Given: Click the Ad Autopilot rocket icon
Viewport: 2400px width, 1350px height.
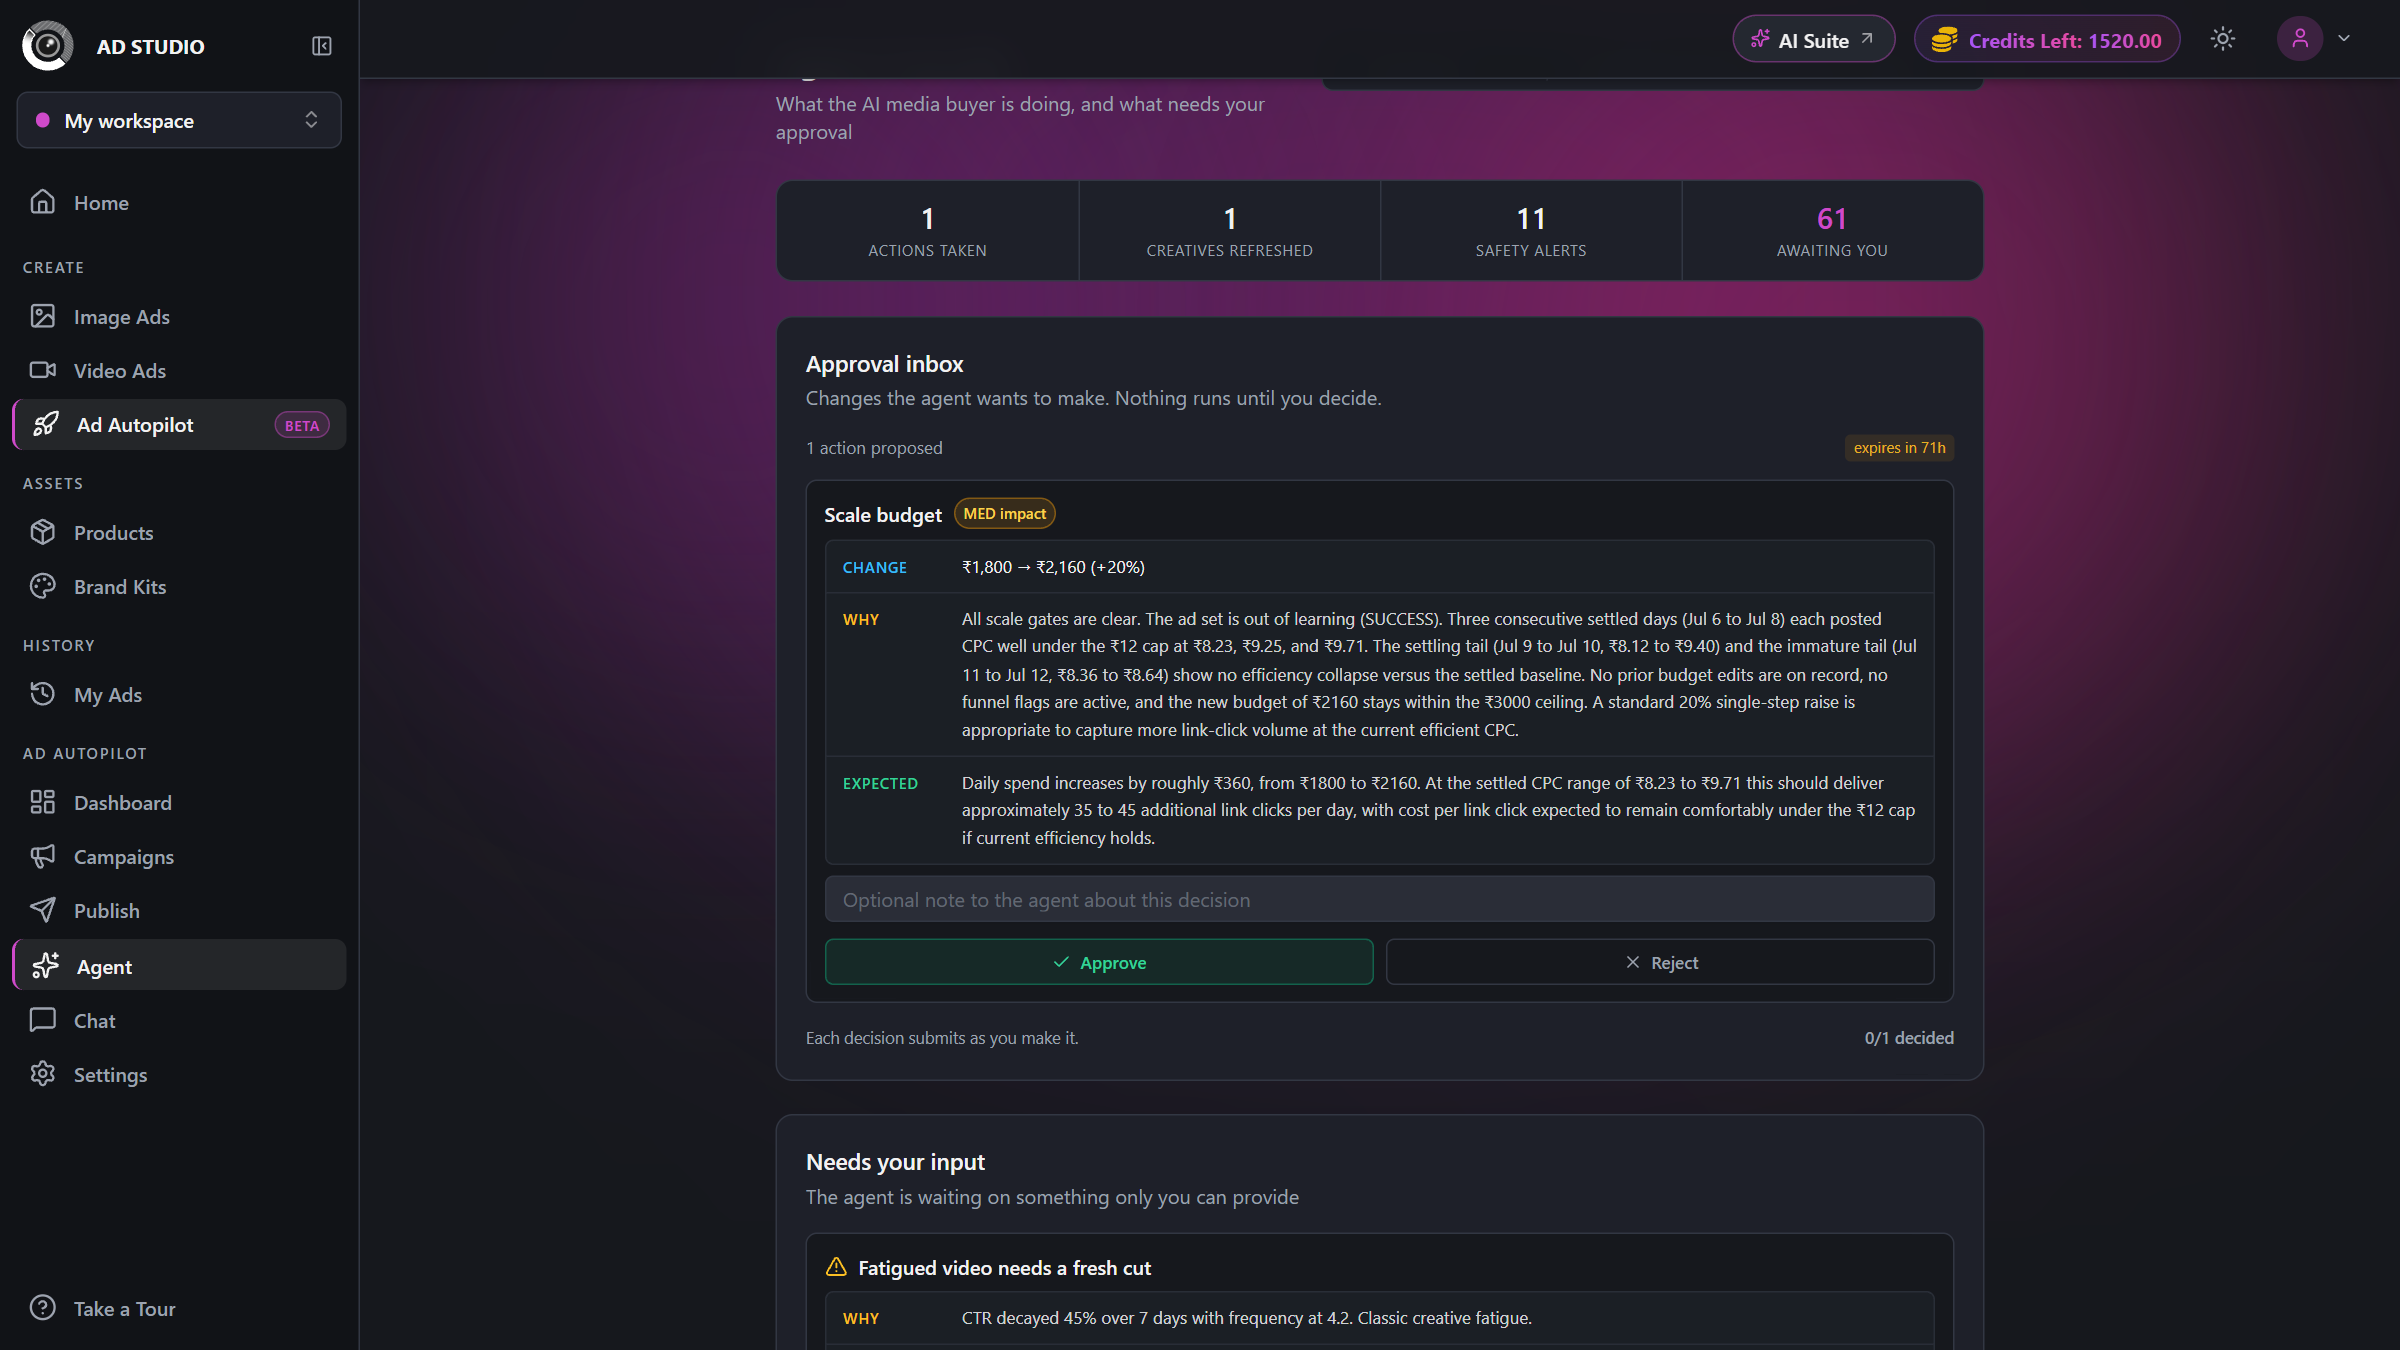Looking at the screenshot, I should (46, 424).
